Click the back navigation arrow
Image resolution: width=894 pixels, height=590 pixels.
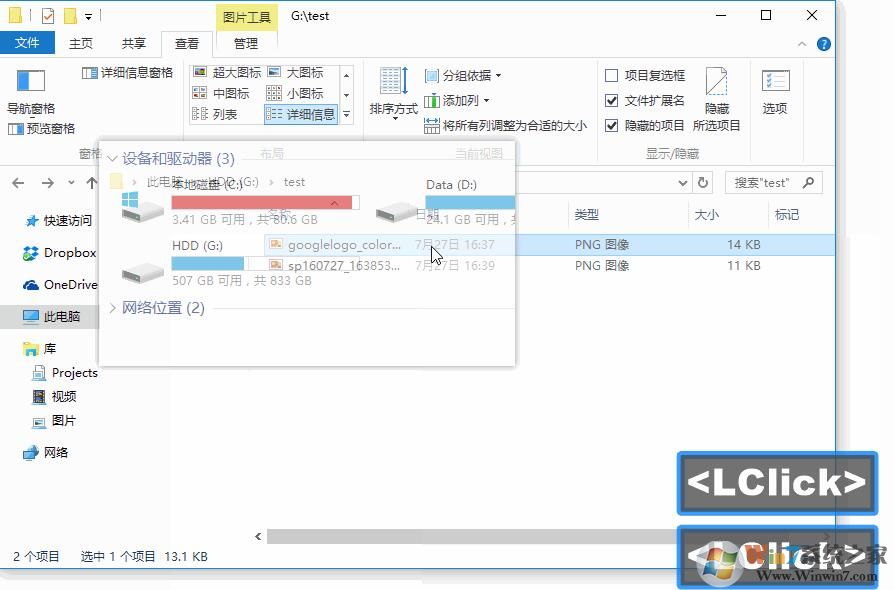coord(16,183)
